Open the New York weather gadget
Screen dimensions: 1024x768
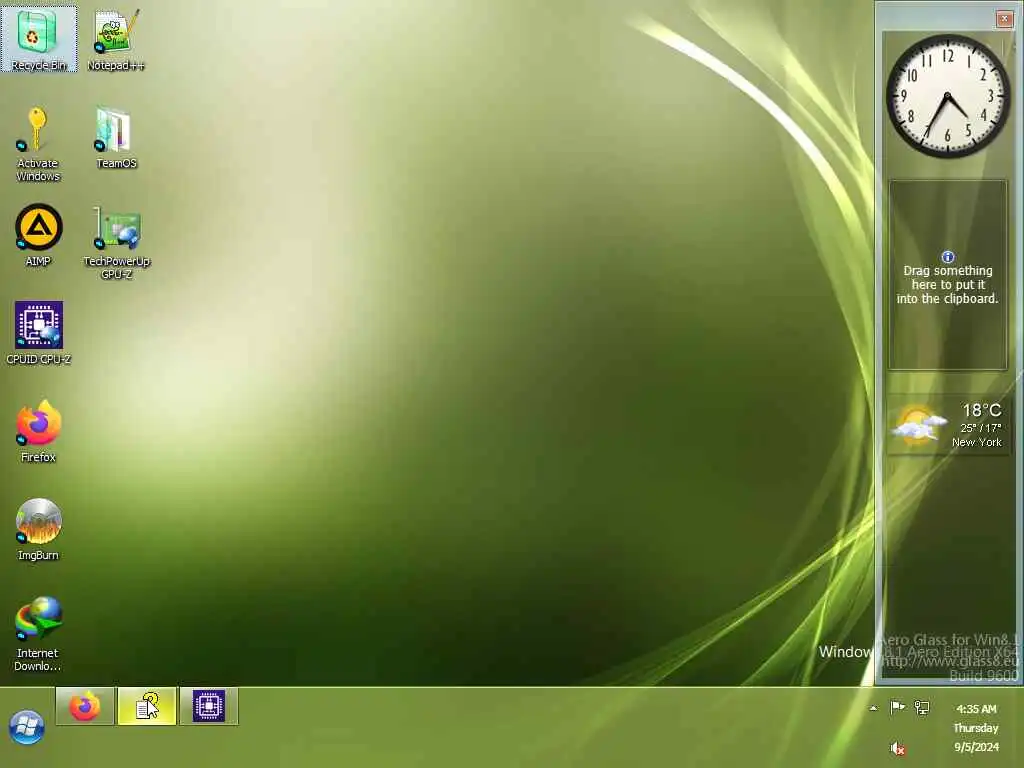coord(948,425)
